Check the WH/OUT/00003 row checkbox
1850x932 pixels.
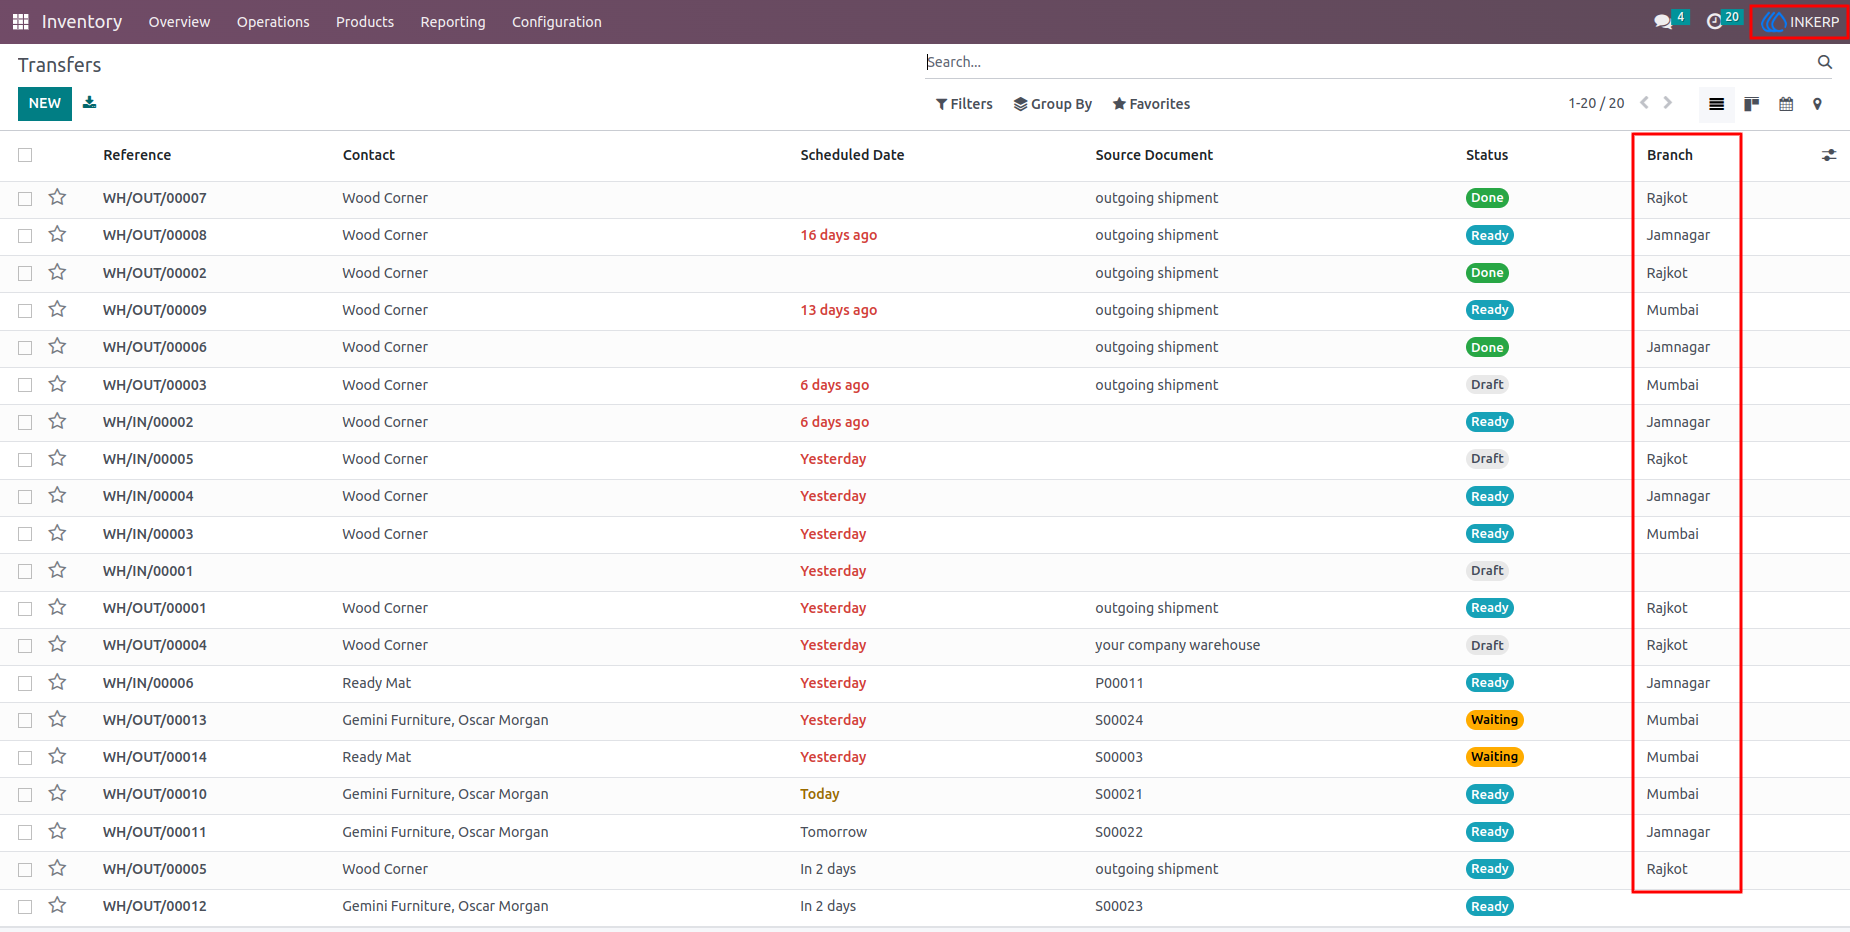tap(25, 385)
